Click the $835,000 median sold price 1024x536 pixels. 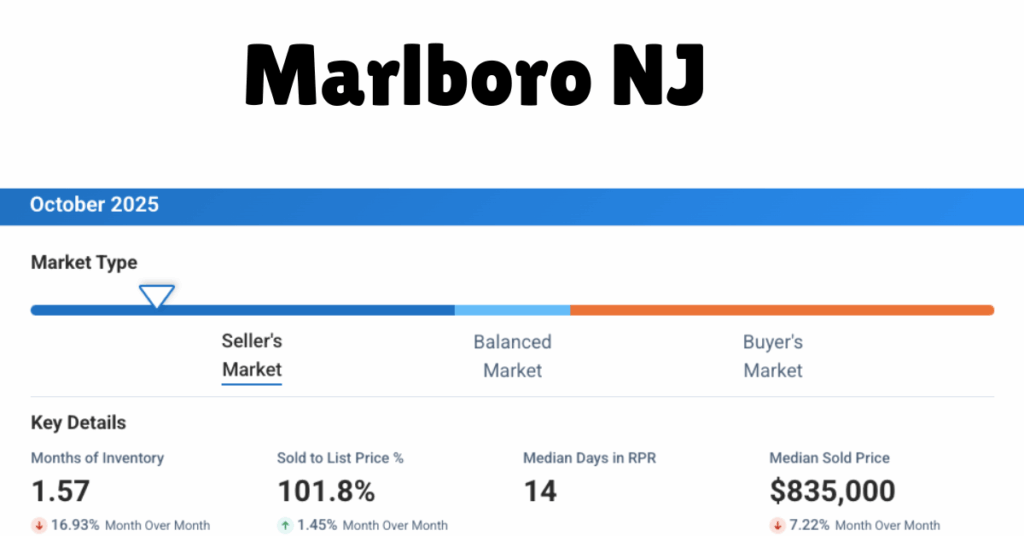pos(832,491)
